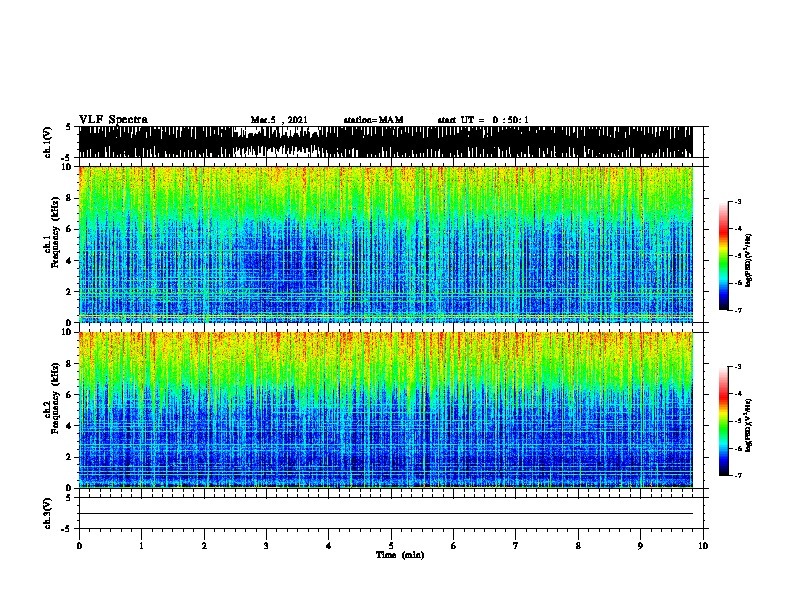Click the flat ch.3 voltage trace line
The image size is (792, 612).
[386, 514]
